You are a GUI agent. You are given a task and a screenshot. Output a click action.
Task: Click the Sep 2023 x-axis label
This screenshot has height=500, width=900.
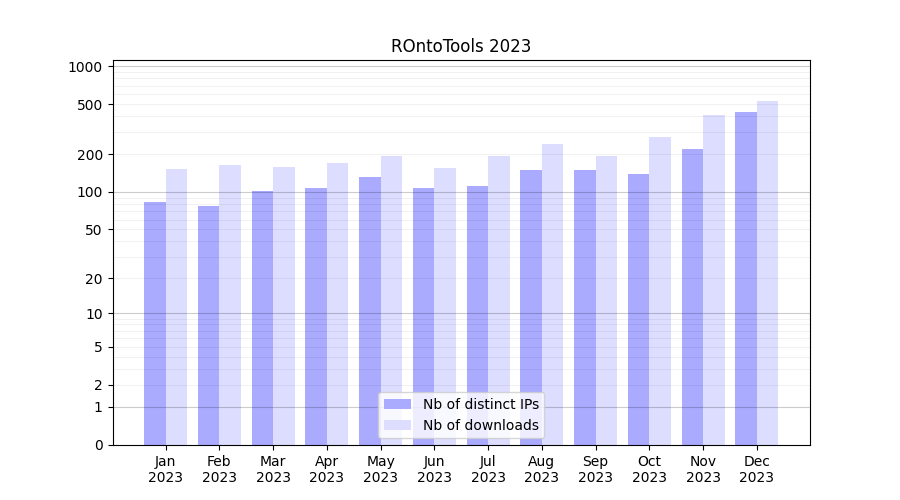click(595, 469)
